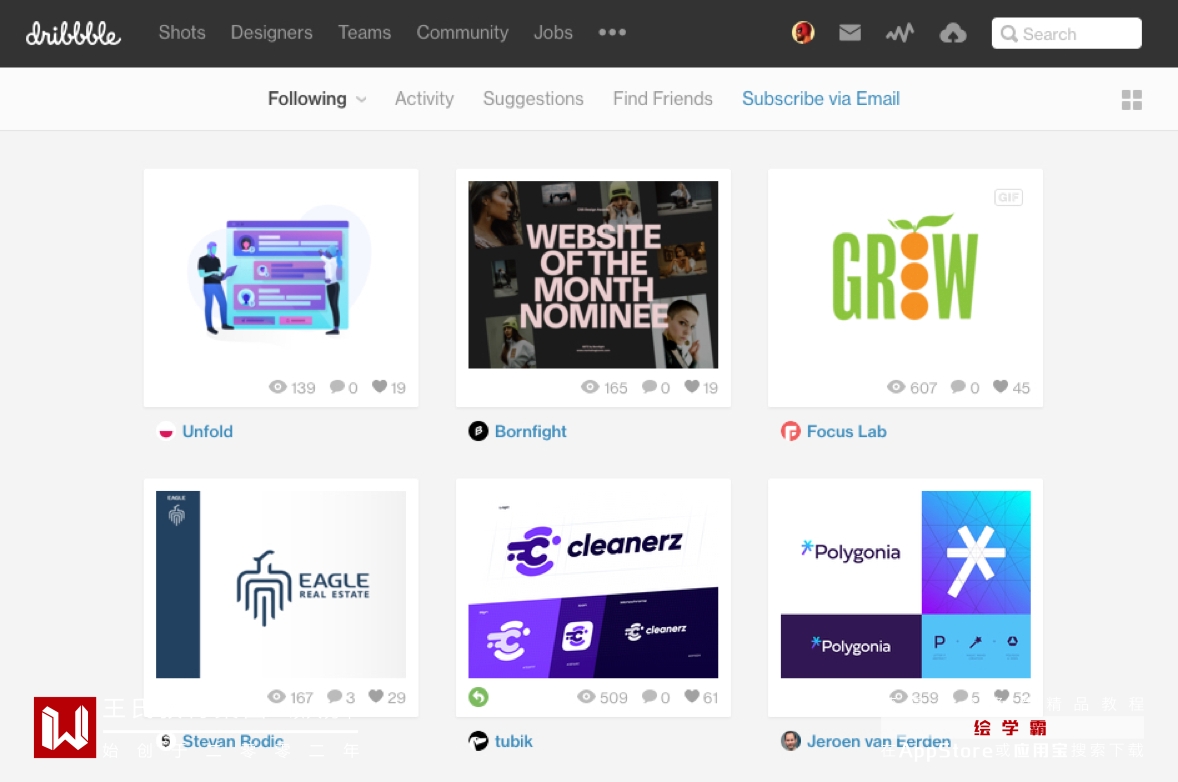Open comments on the GROW shot
This screenshot has width=1178, height=782.
[x=958, y=386]
